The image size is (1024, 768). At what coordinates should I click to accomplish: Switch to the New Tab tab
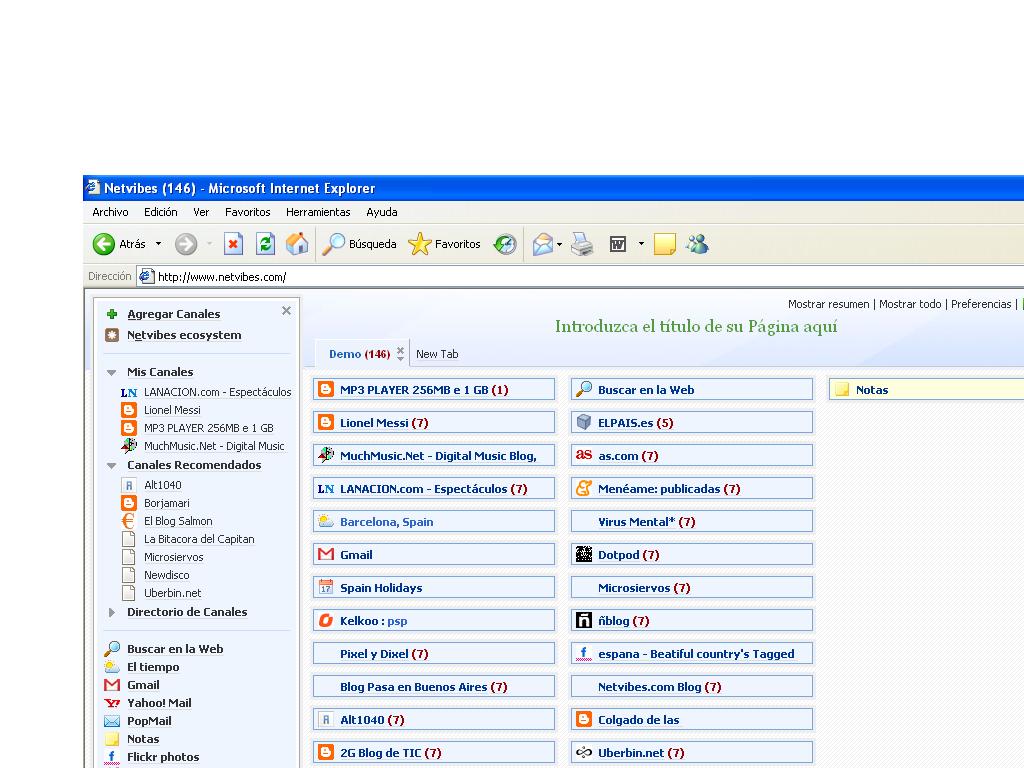point(437,354)
